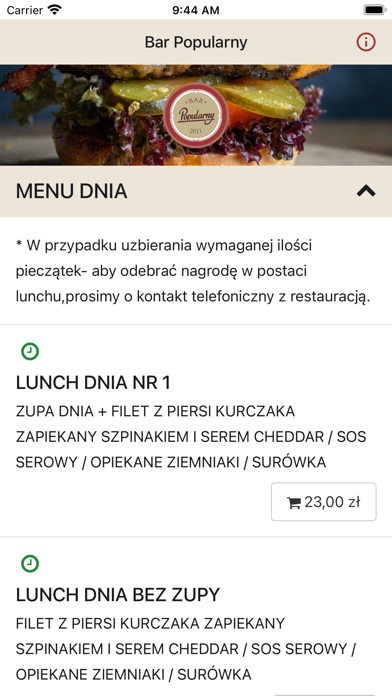Tap the stamps reward notice paragraph

193,271
